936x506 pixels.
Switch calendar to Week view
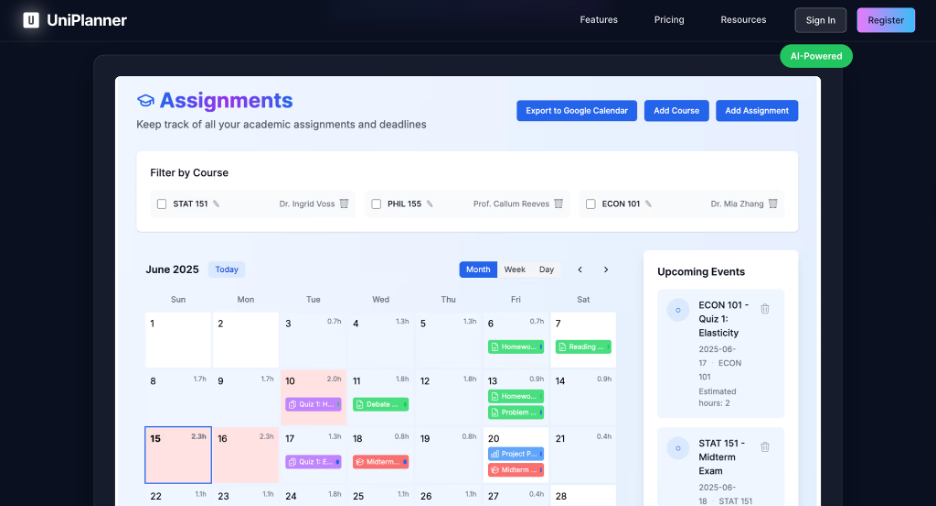515,270
